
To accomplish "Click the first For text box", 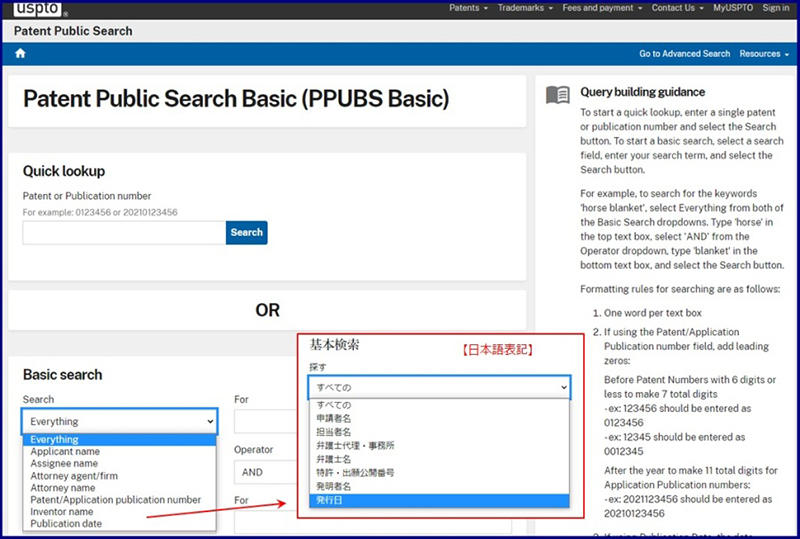I will 265,422.
